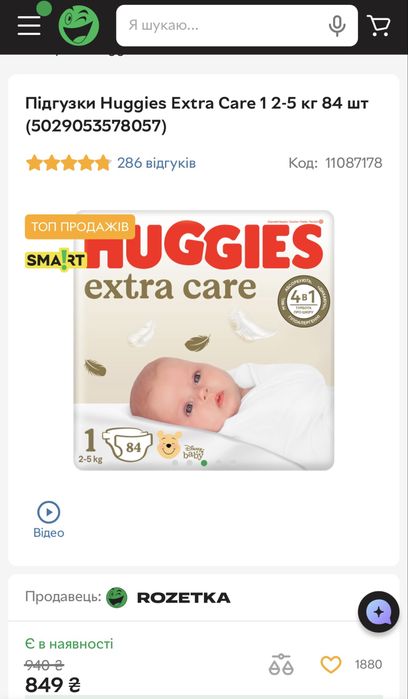Tap the SMART badge on the image
This screenshot has height=699, width=408.
55,260
